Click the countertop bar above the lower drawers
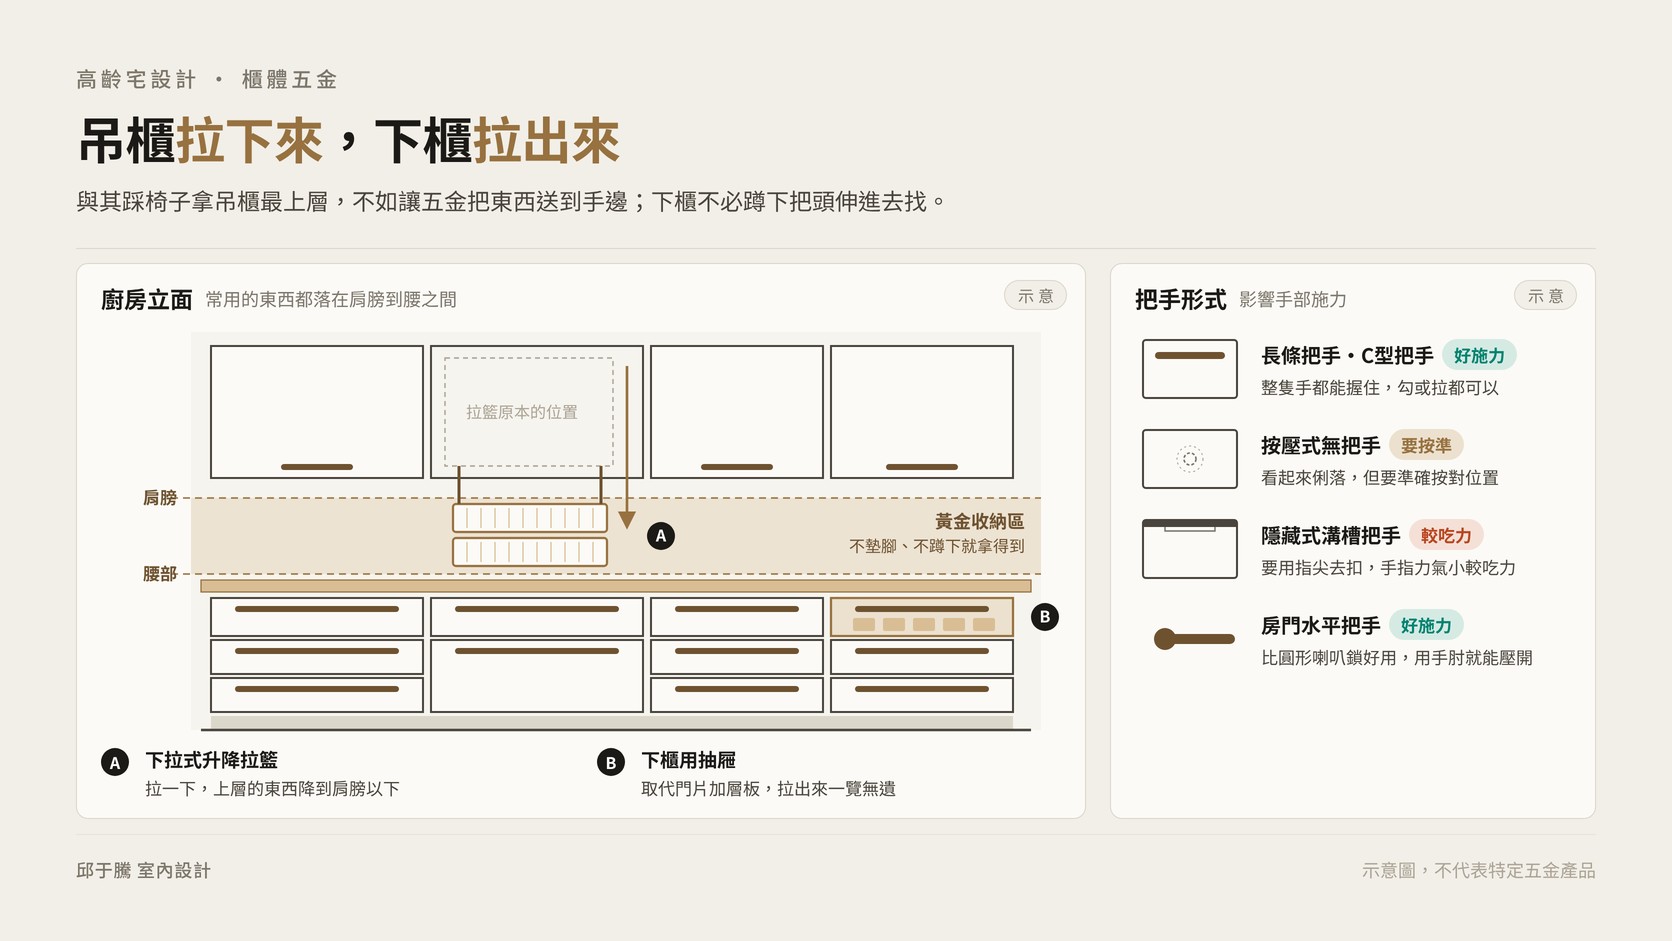 616,586
